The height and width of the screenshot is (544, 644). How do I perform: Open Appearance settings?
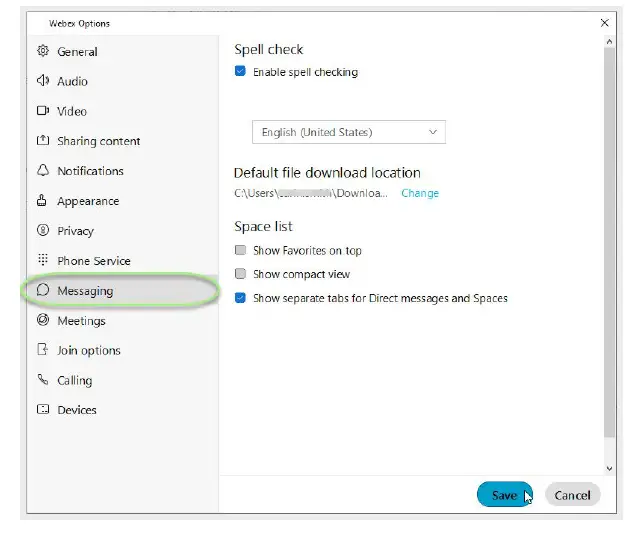pos(88,201)
